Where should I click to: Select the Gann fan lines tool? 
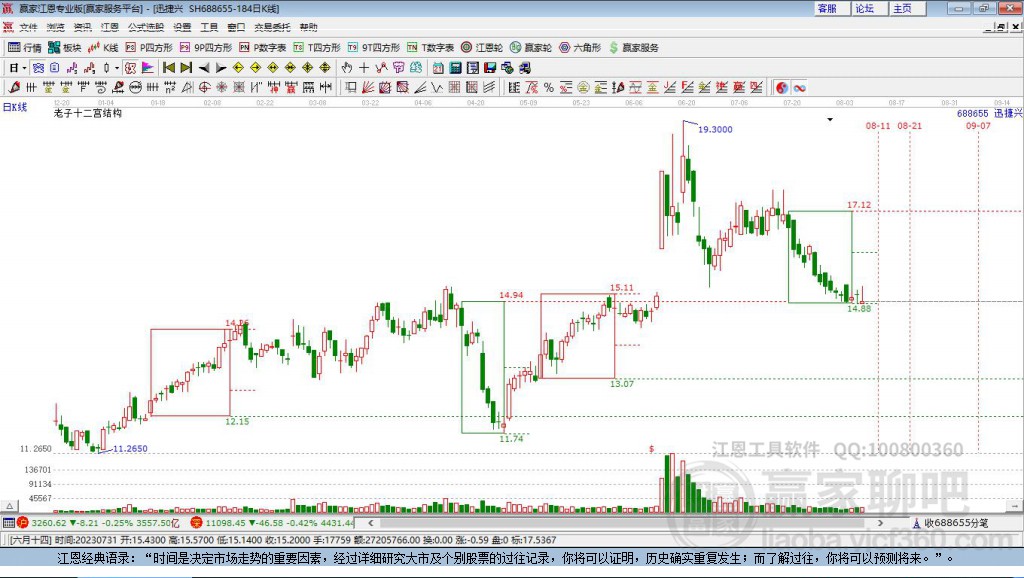(368, 88)
